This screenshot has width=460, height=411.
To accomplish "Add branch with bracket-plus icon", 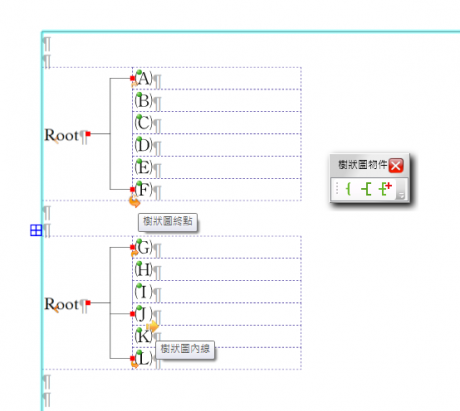I will (385, 189).
